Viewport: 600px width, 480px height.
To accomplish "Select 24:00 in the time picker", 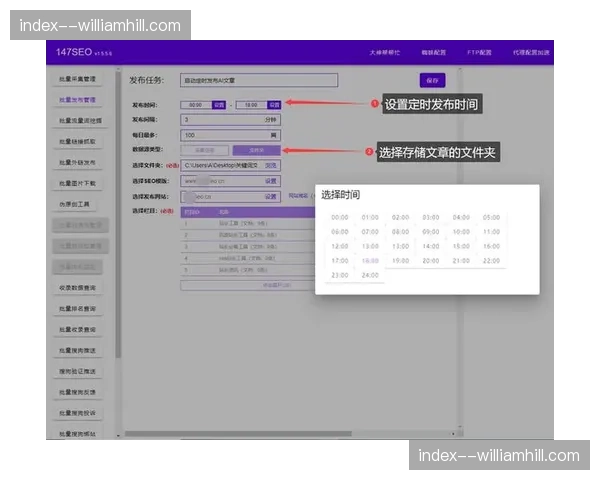I will tap(370, 276).
